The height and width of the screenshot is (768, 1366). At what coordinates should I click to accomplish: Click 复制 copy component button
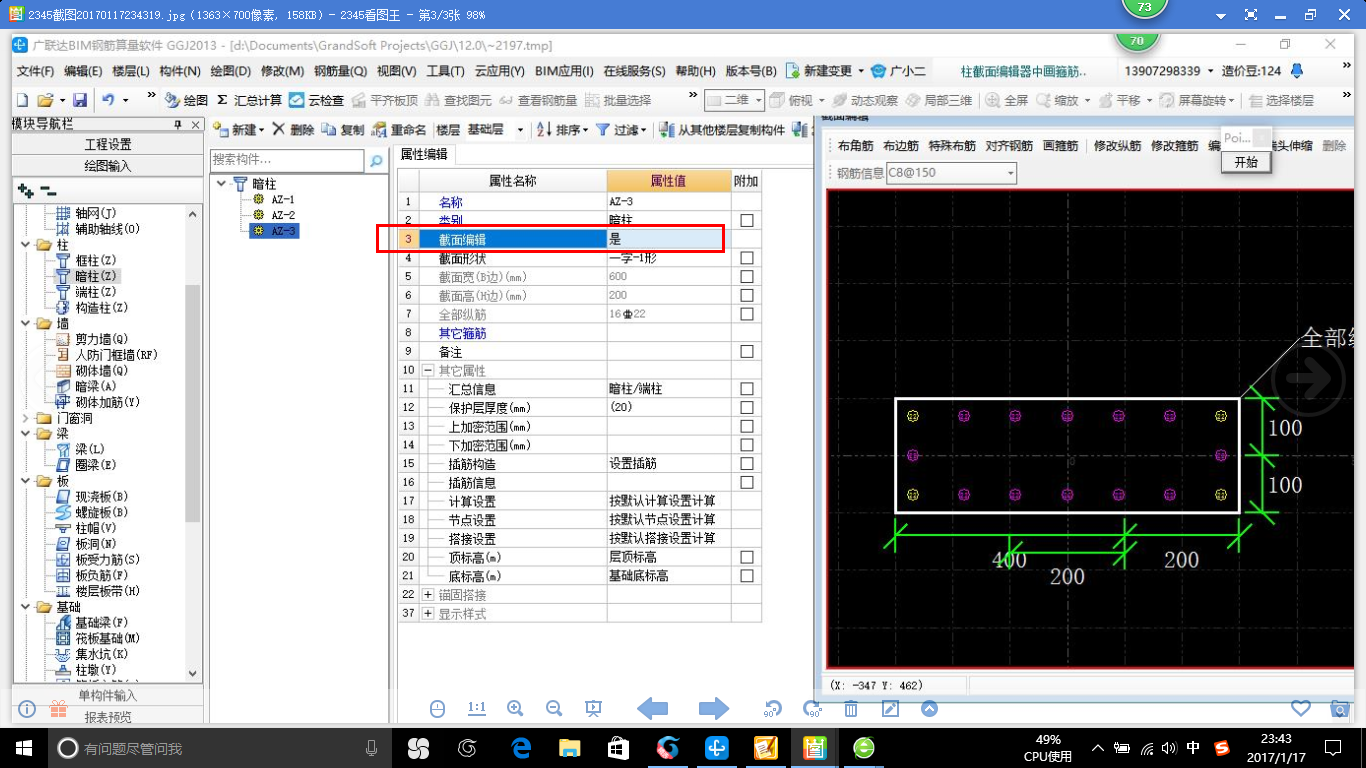tap(343, 130)
